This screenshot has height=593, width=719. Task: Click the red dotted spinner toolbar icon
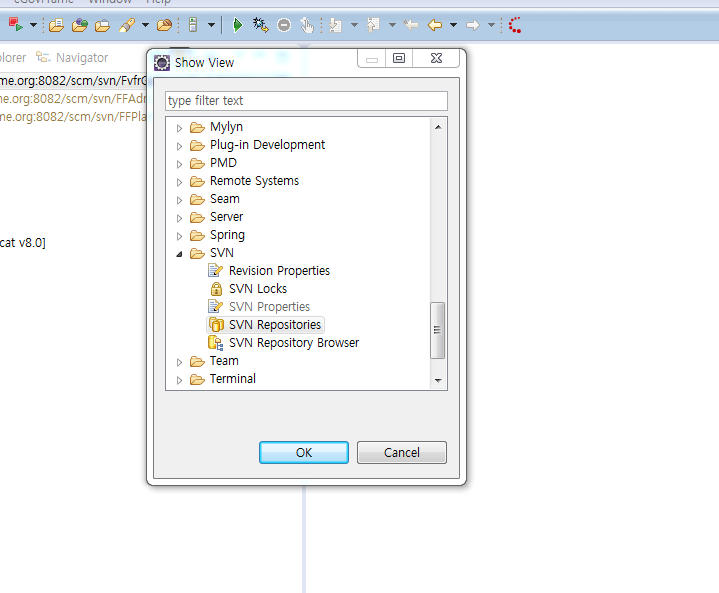(x=515, y=25)
